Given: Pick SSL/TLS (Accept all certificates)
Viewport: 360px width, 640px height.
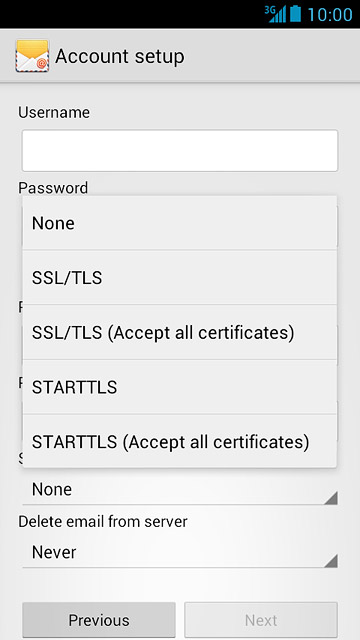Looking at the screenshot, I should [180, 332].
